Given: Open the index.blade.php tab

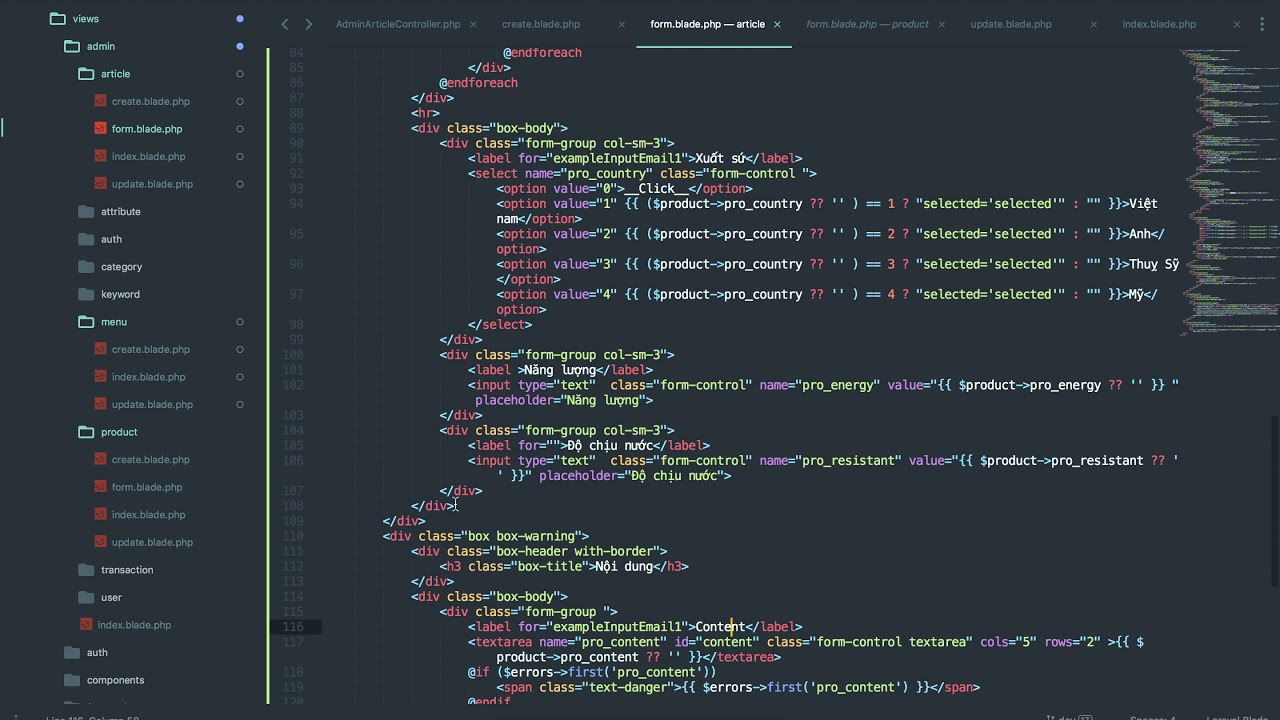Looking at the screenshot, I should pos(1159,24).
